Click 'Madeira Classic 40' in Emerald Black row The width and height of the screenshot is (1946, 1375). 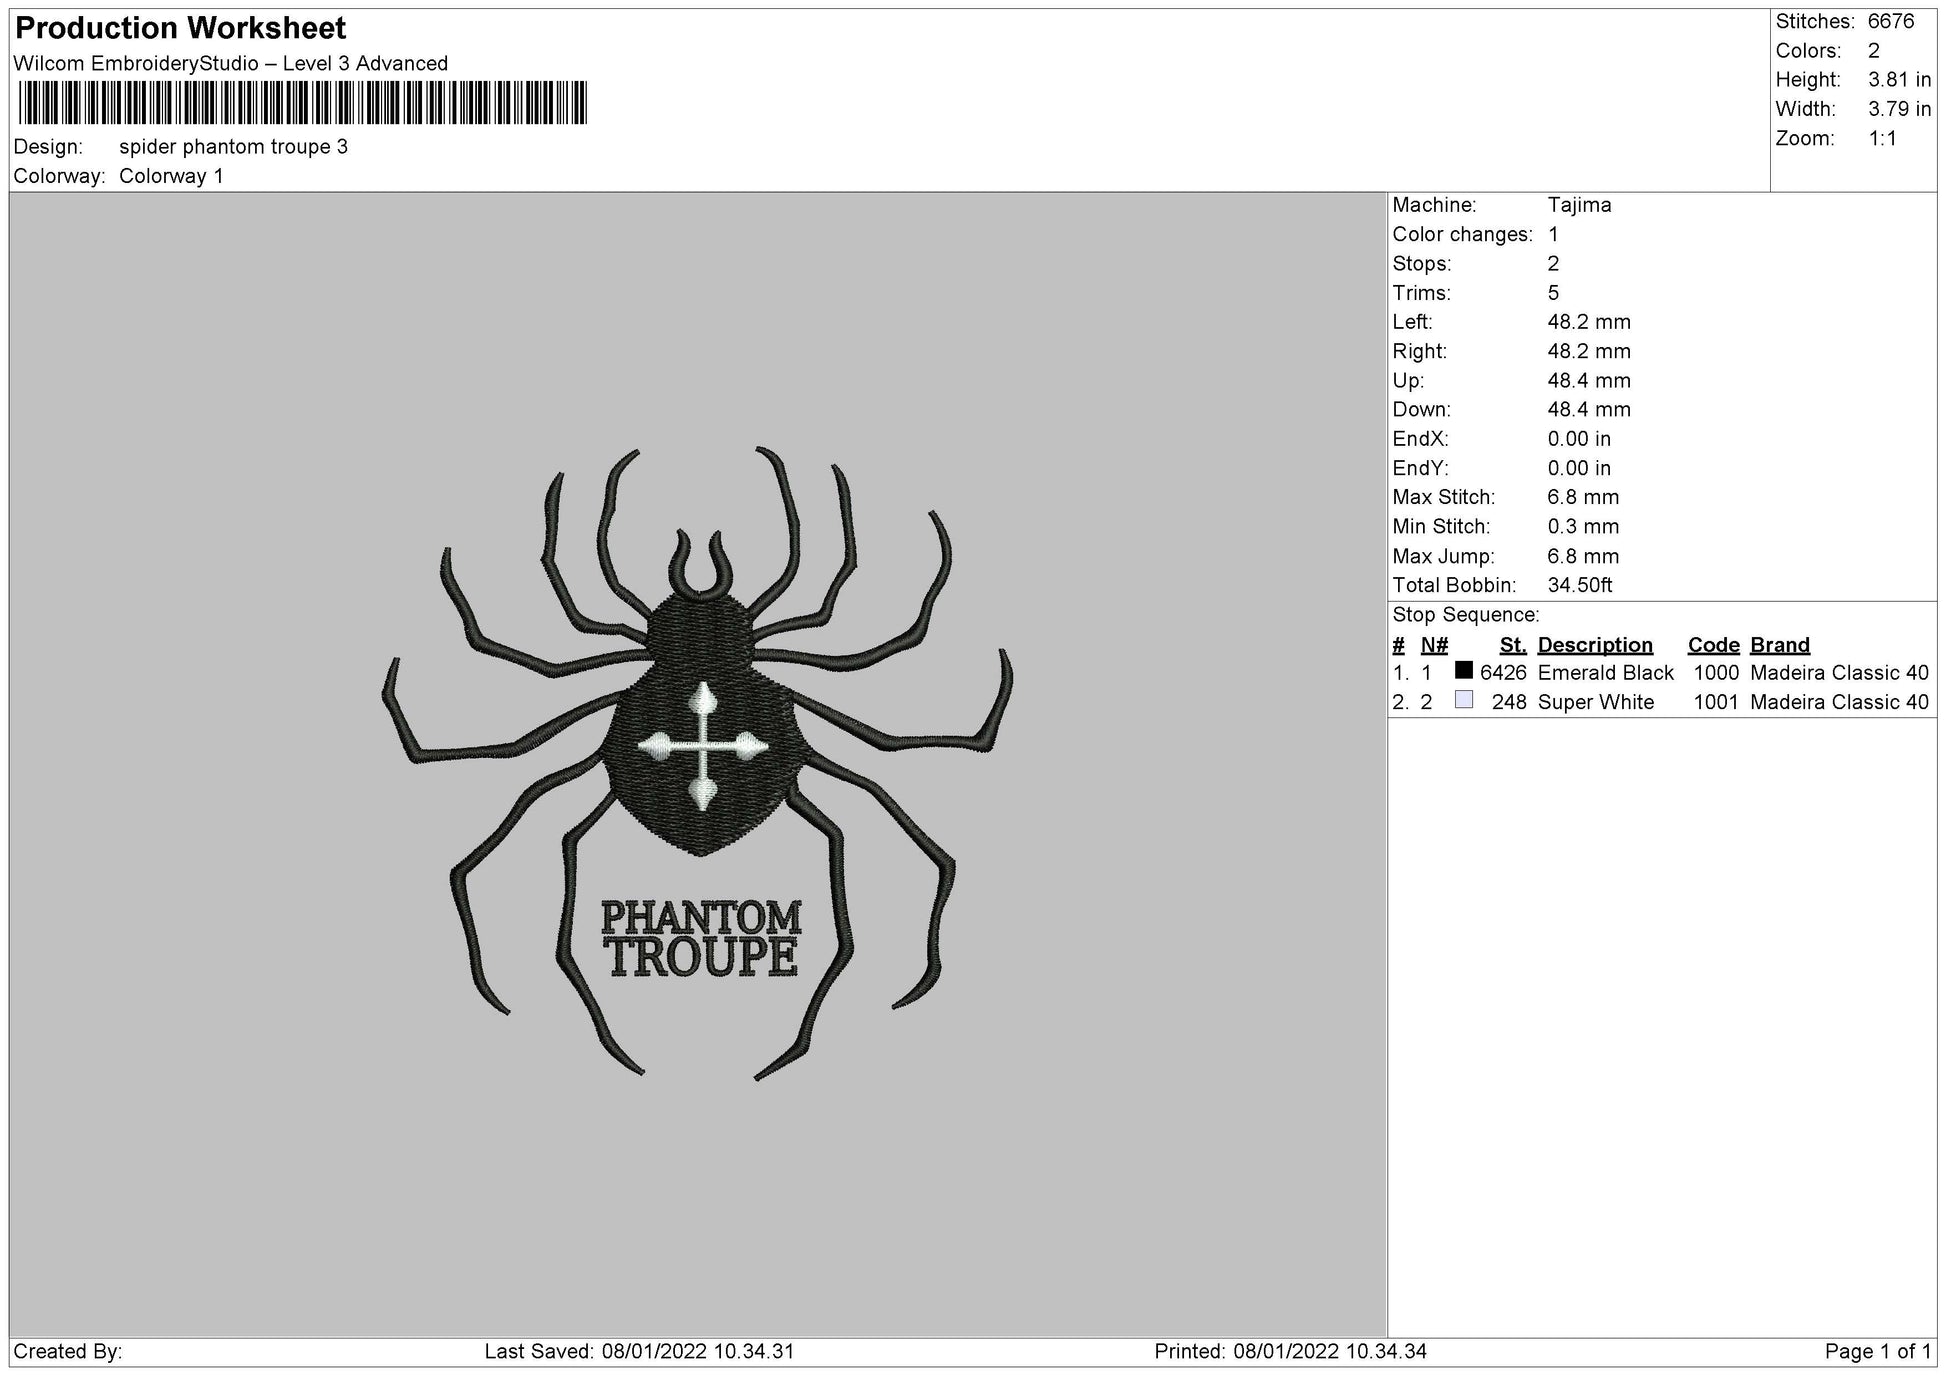pos(1839,673)
